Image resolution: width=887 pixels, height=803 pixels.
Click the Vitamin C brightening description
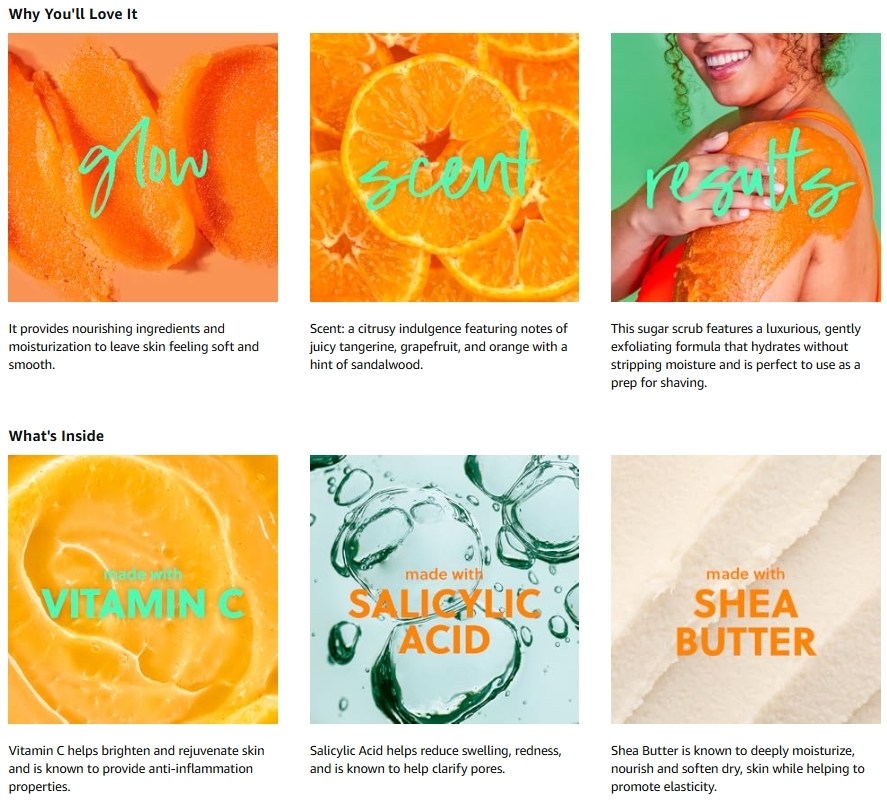pyautogui.click(x=136, y=769)
